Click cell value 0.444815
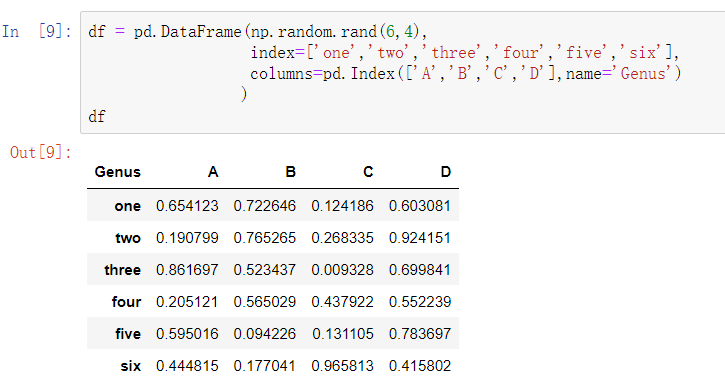The width and height of the screenshot is (725, 379). [x=187, y=366]
